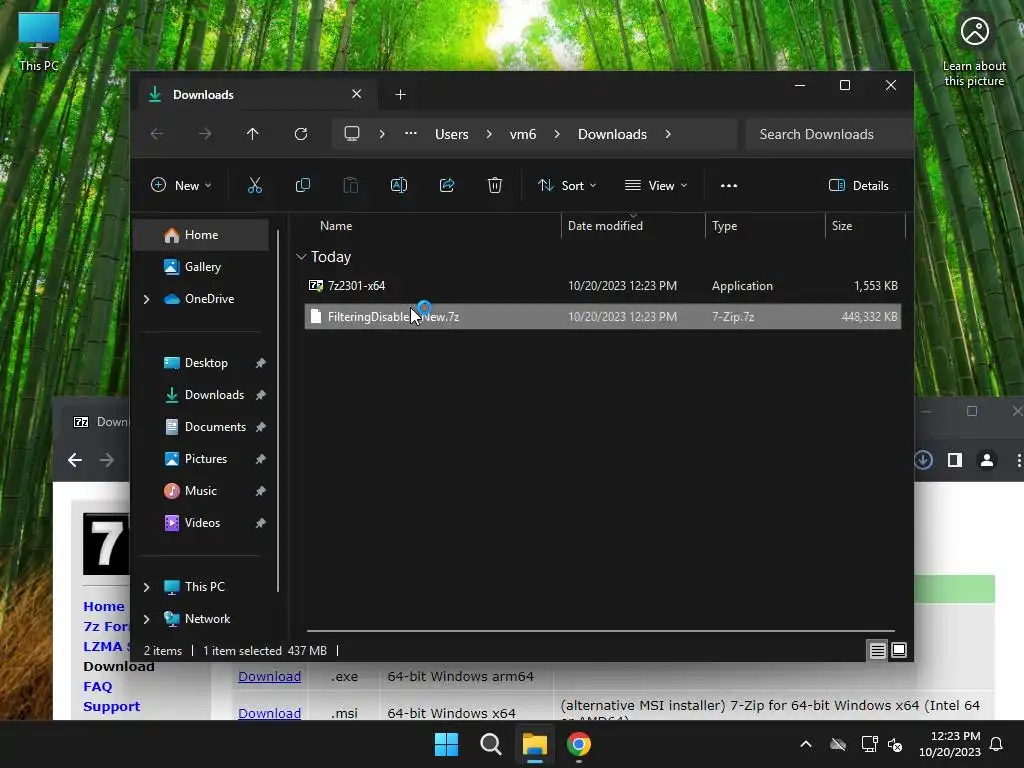Screen dimensions: 1024x768
Task: Click Download link for arm64 .exe
Action: (x=269, y=677)
